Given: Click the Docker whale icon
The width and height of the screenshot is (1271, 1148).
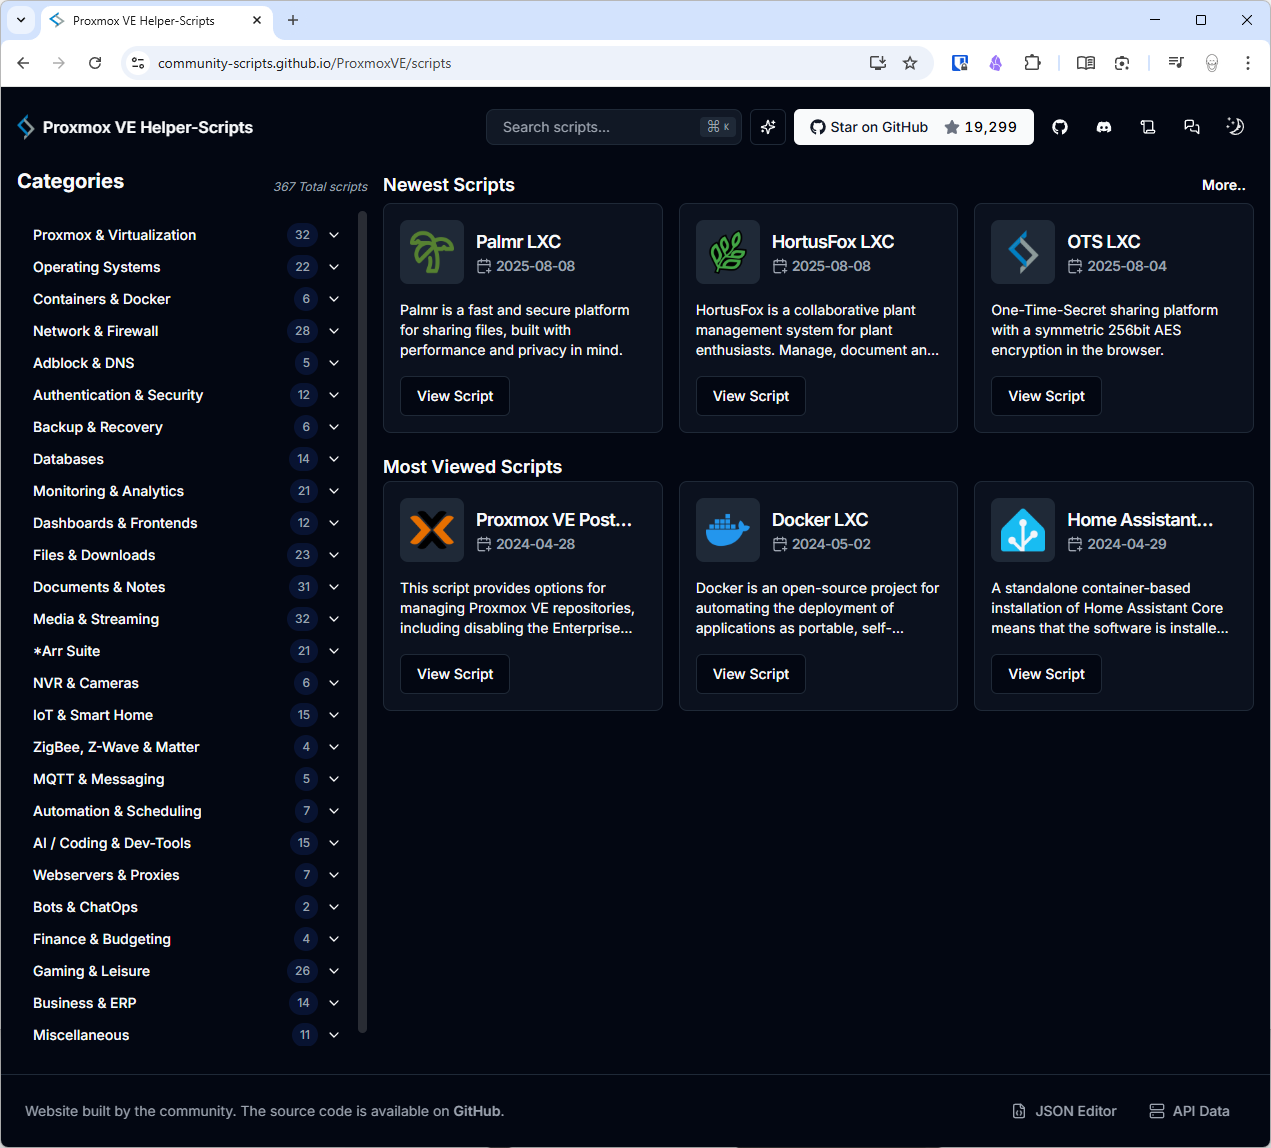Looking at the screenshot, I should [728, 530].
